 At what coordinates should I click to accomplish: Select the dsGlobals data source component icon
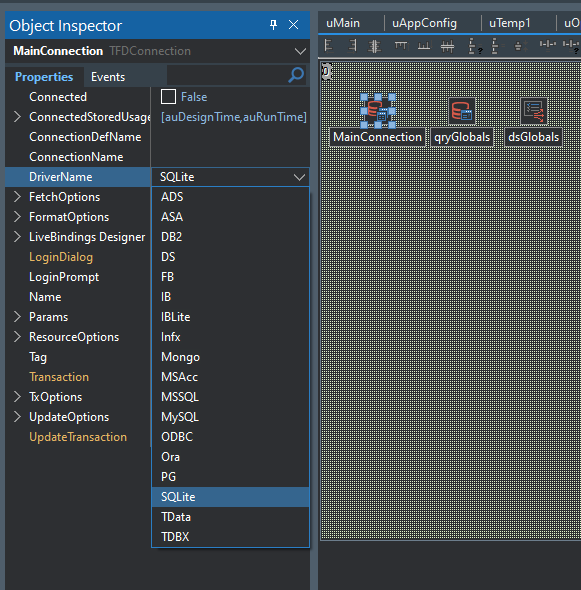534,111
